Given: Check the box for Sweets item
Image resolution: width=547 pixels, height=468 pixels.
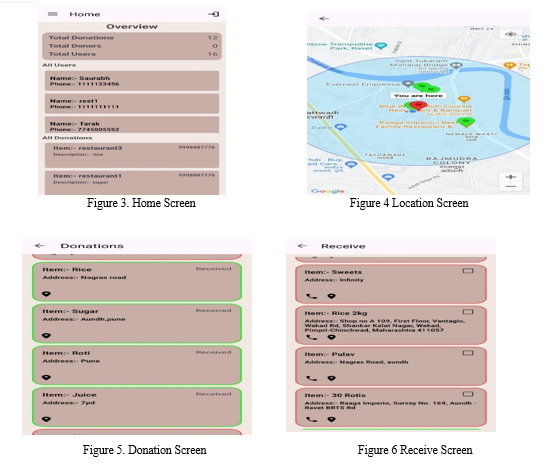Looking at the screenshot, I should click(468, 271).
